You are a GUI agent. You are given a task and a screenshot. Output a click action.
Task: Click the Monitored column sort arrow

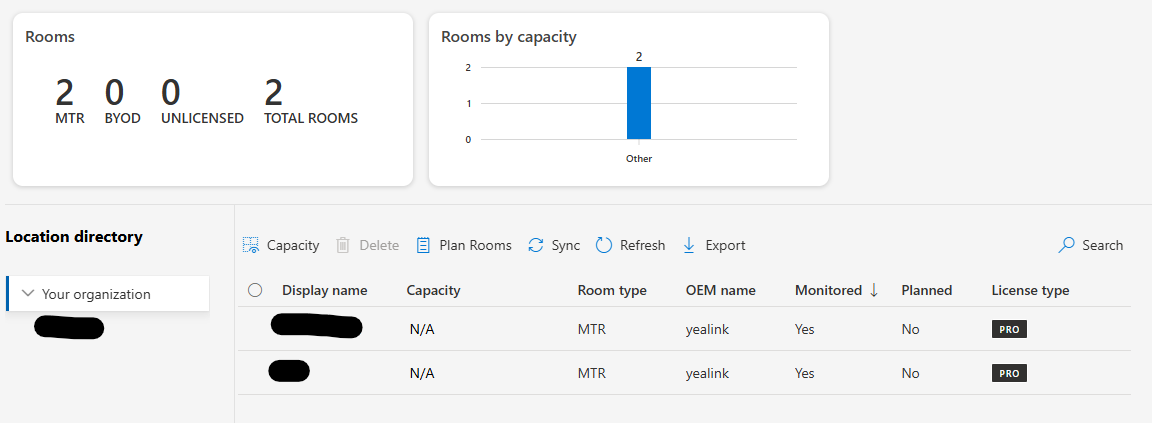[x=874, y=290]
